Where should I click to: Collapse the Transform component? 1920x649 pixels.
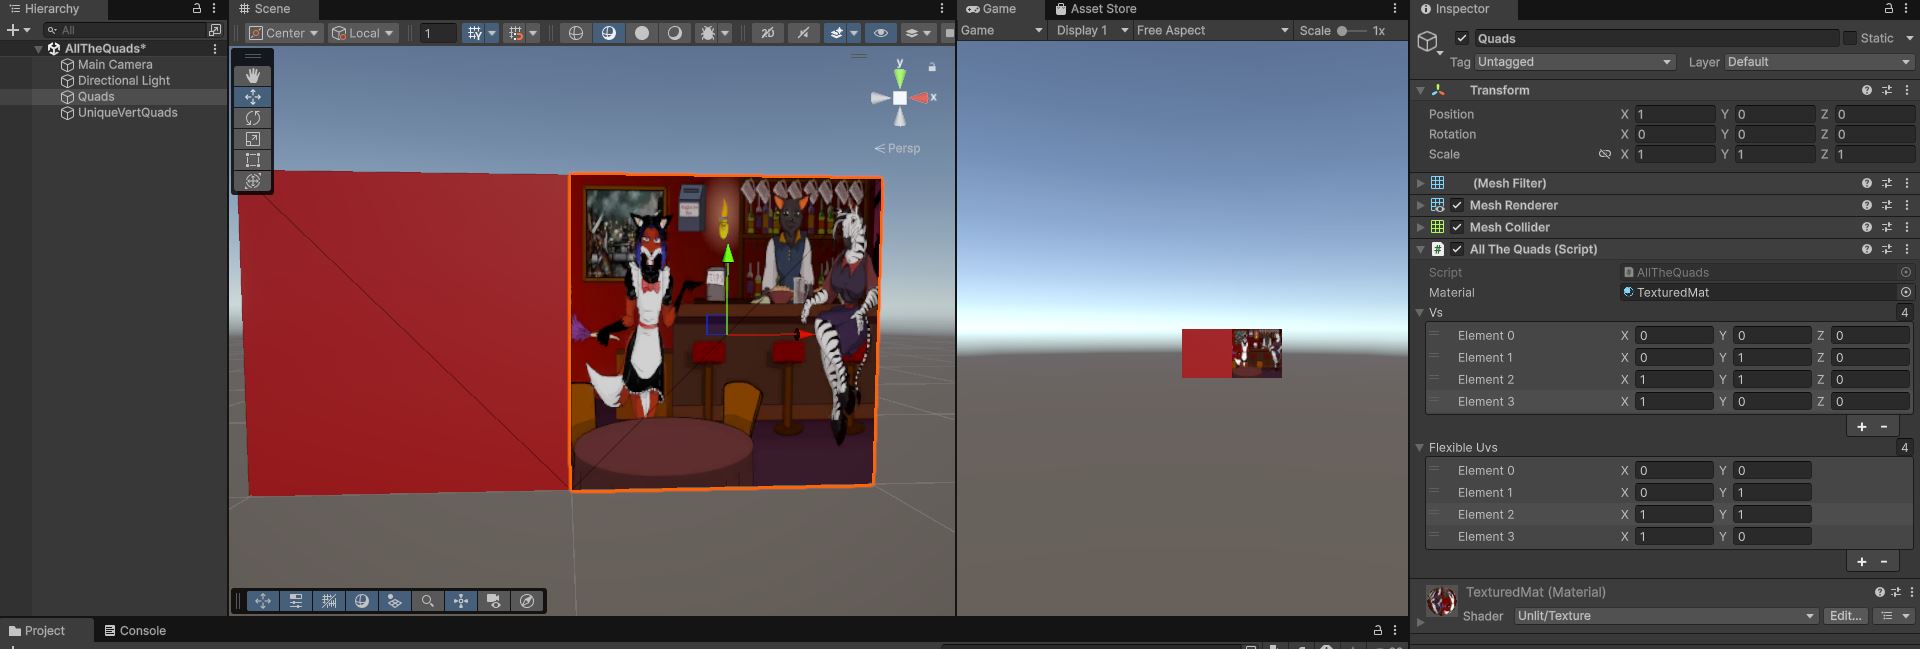pos(1420,90)
